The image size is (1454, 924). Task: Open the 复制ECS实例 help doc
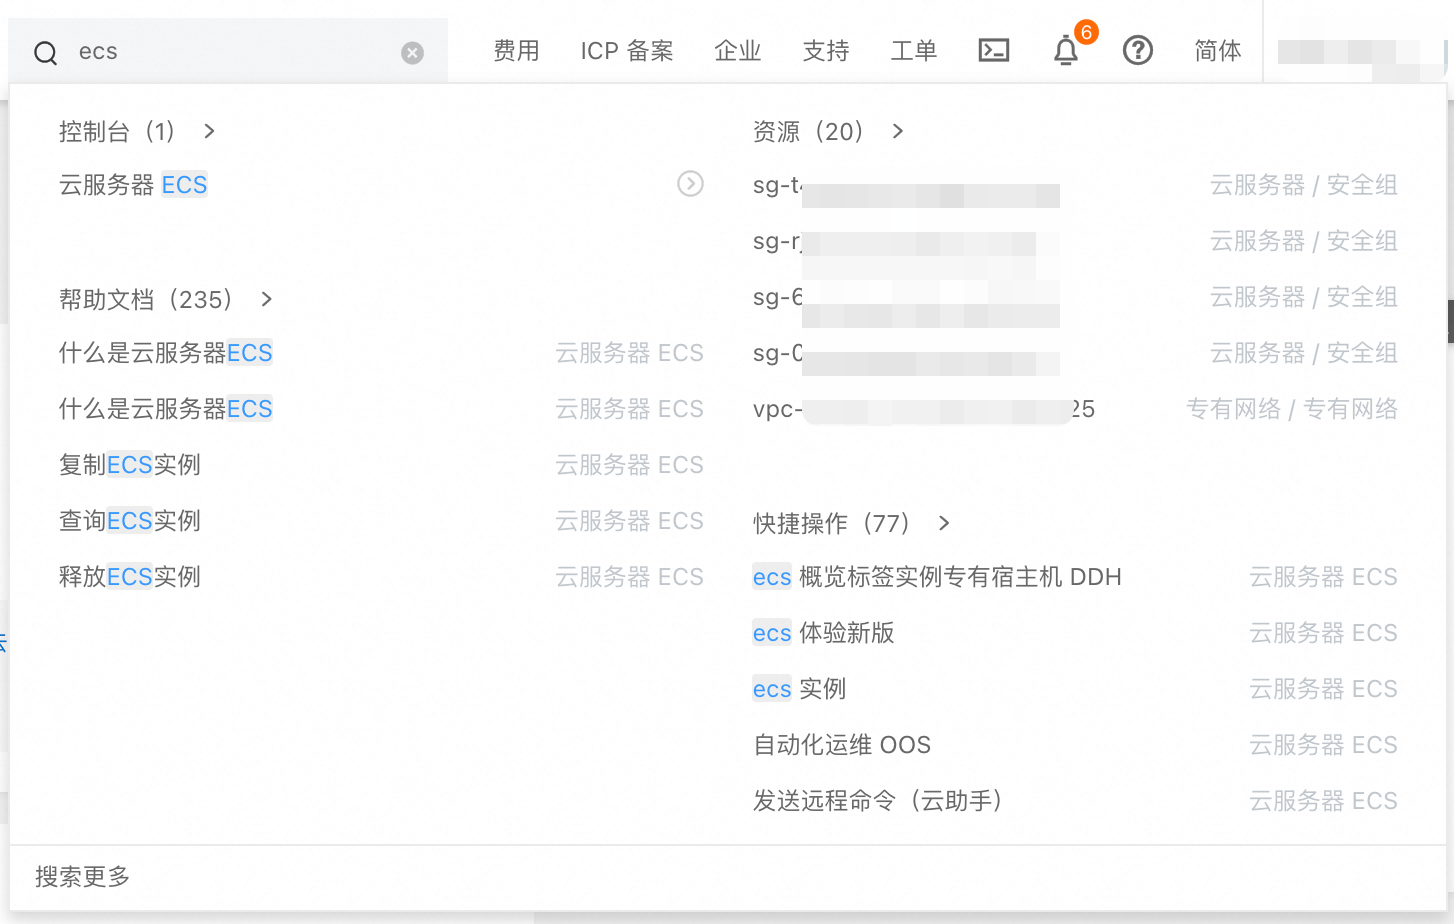coord(130,465)
